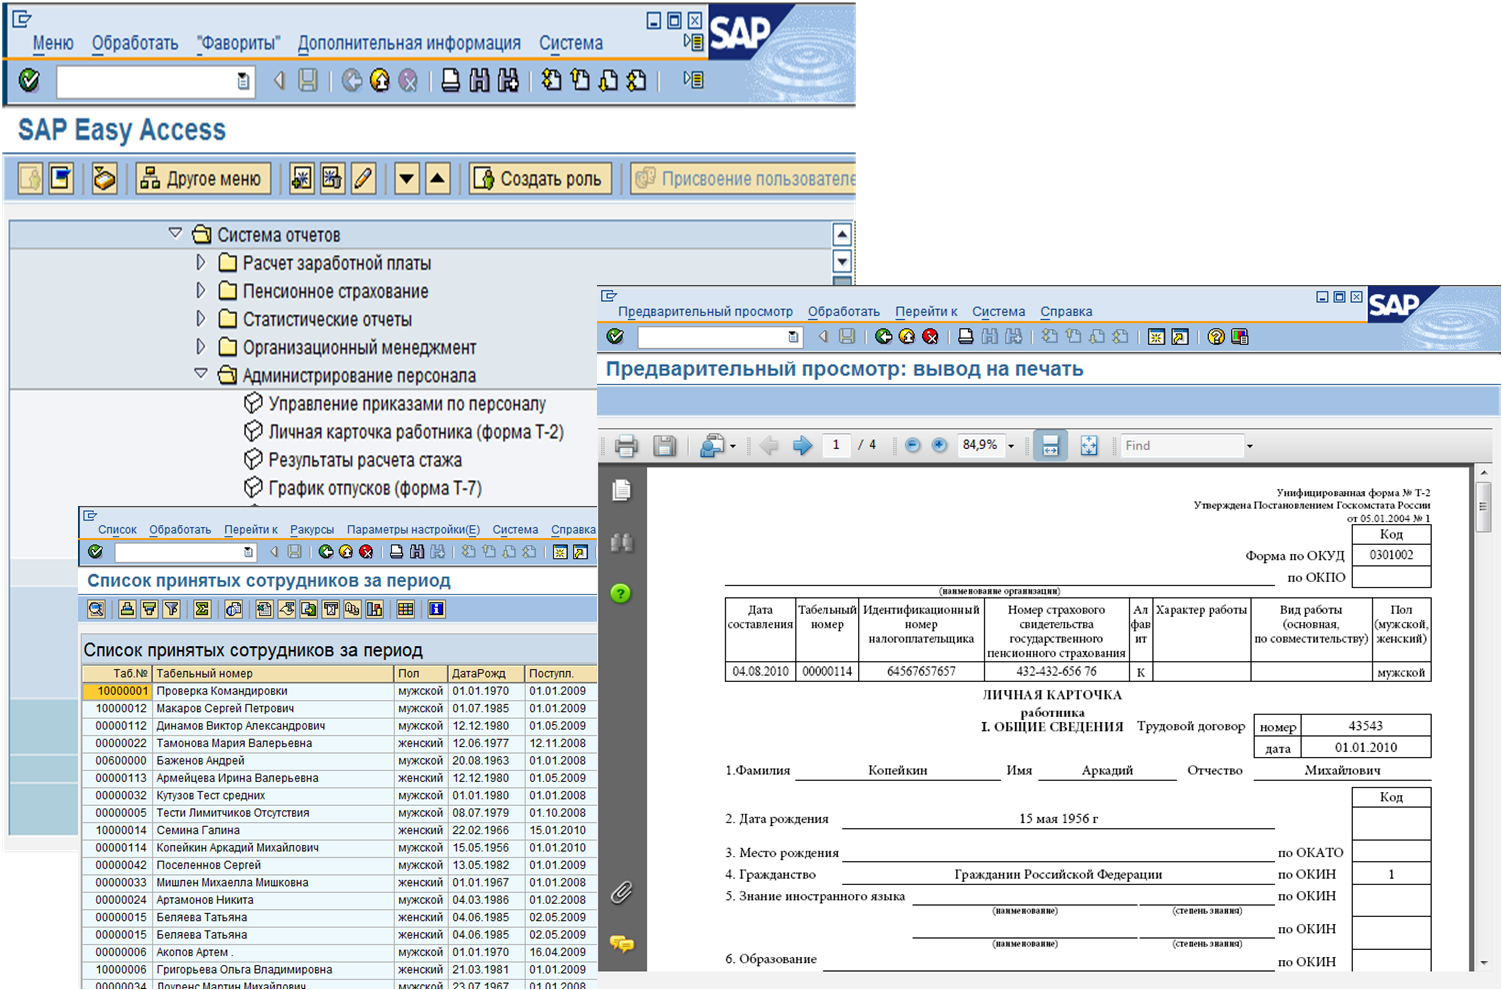Select row Копейкин Аркадий Михайлович in employee list

point(340,848)
